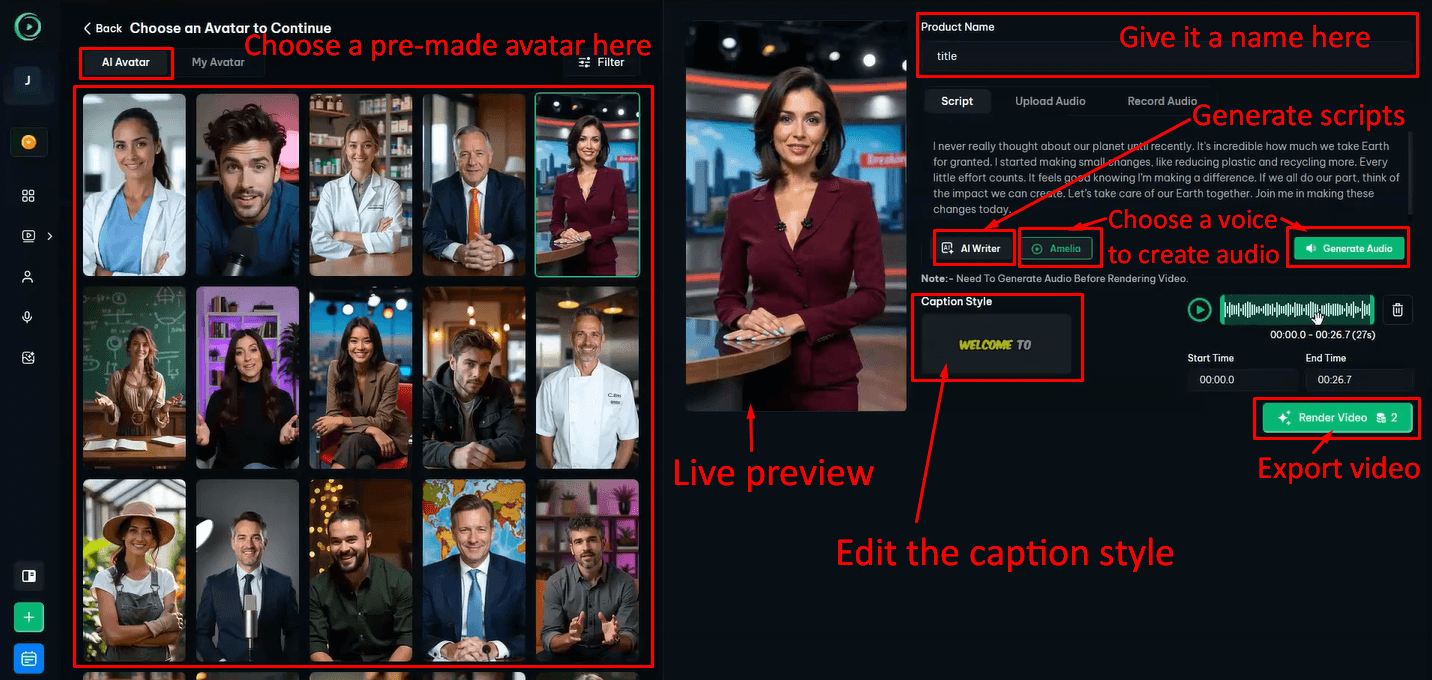Image resolution: width=1432 pixels, height=680 pixels.
Task: Open the user avatar section in sidebar
Action: tap(28, 277)
